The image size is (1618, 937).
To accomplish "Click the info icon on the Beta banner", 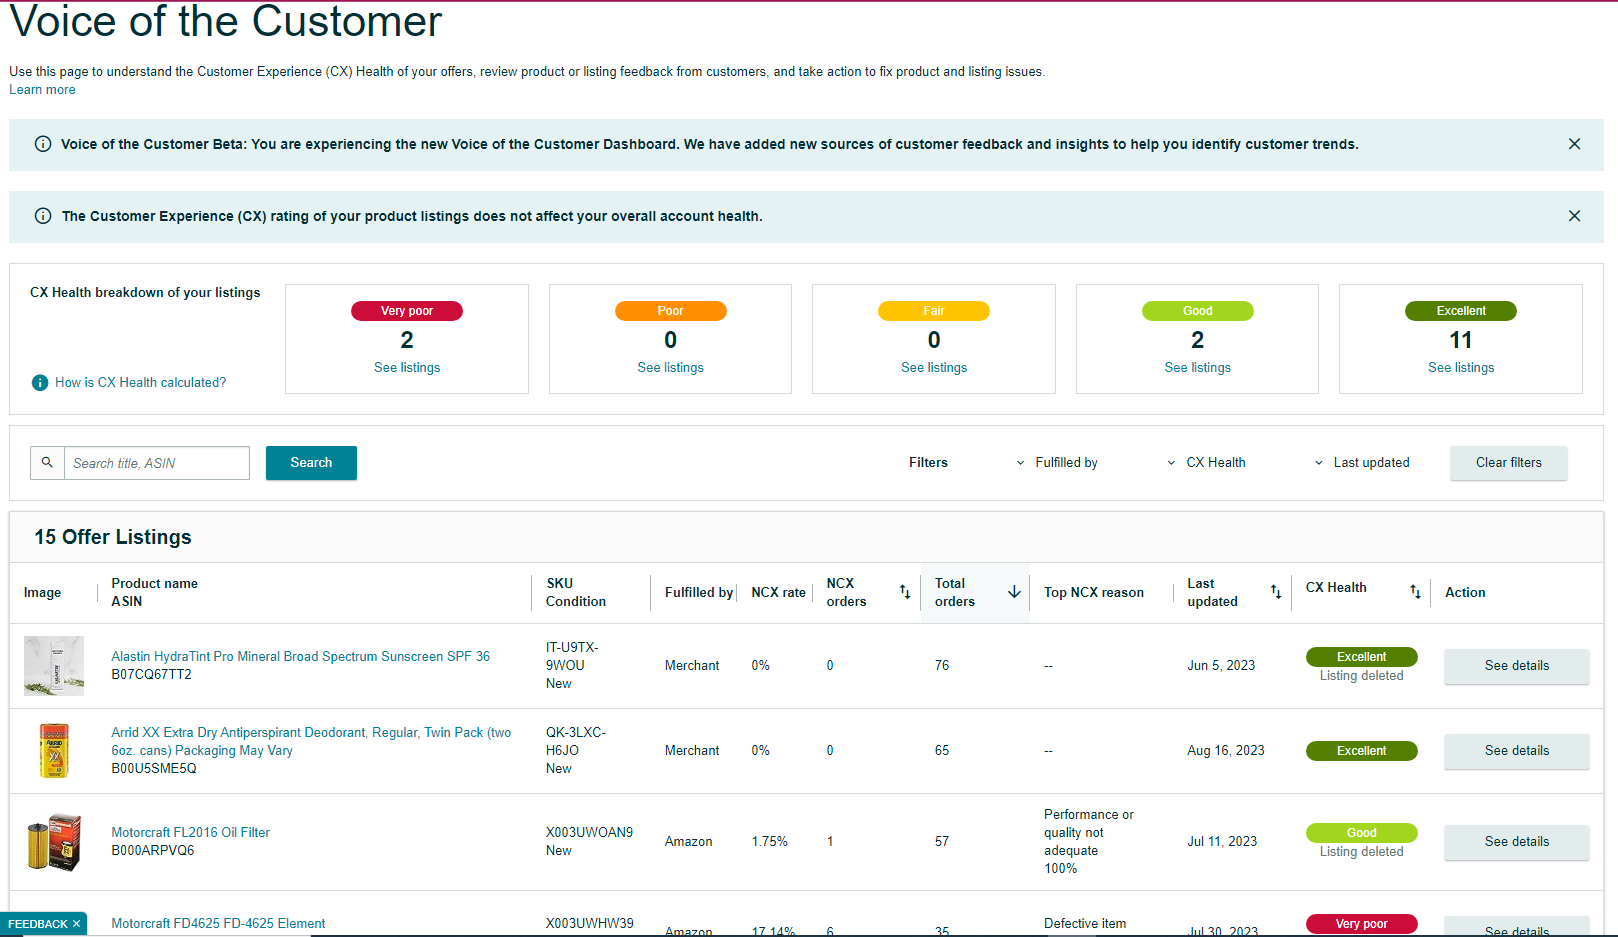I will point(43,144).
